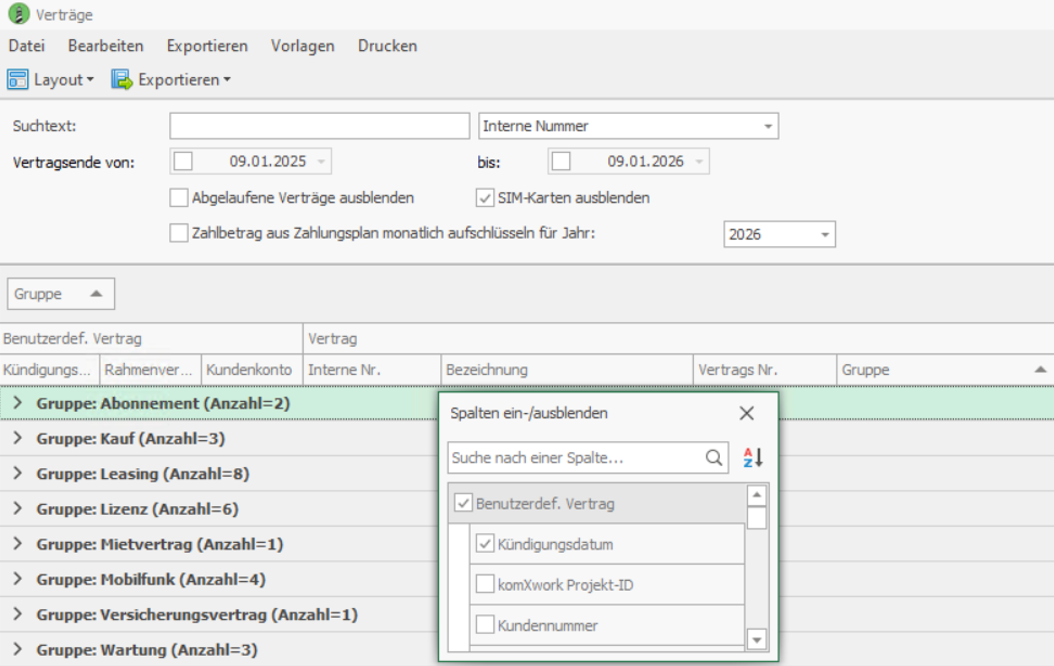Open the Vorlagen menu
The height and width of the screenshot is (666, 1054).
pos(302,46)
